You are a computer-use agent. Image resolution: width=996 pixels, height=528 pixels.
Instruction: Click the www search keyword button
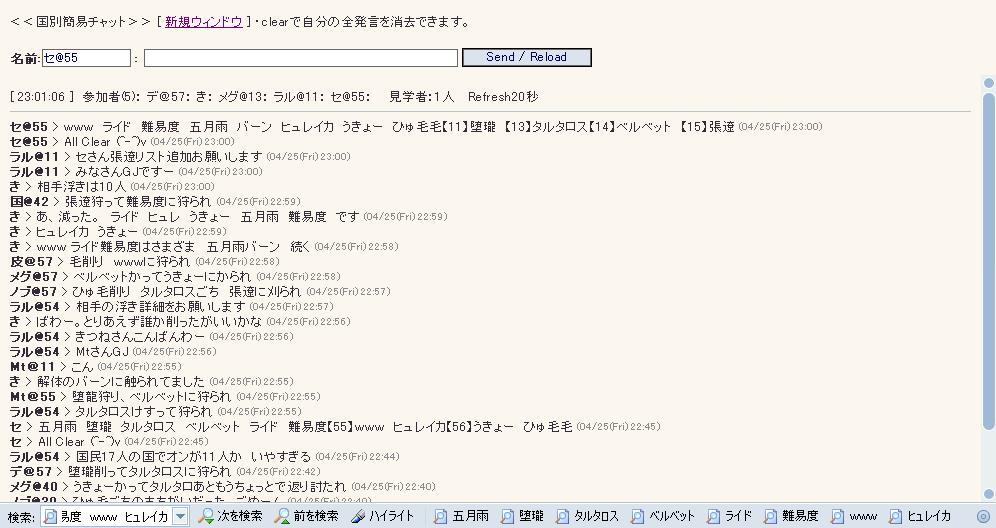854,516
